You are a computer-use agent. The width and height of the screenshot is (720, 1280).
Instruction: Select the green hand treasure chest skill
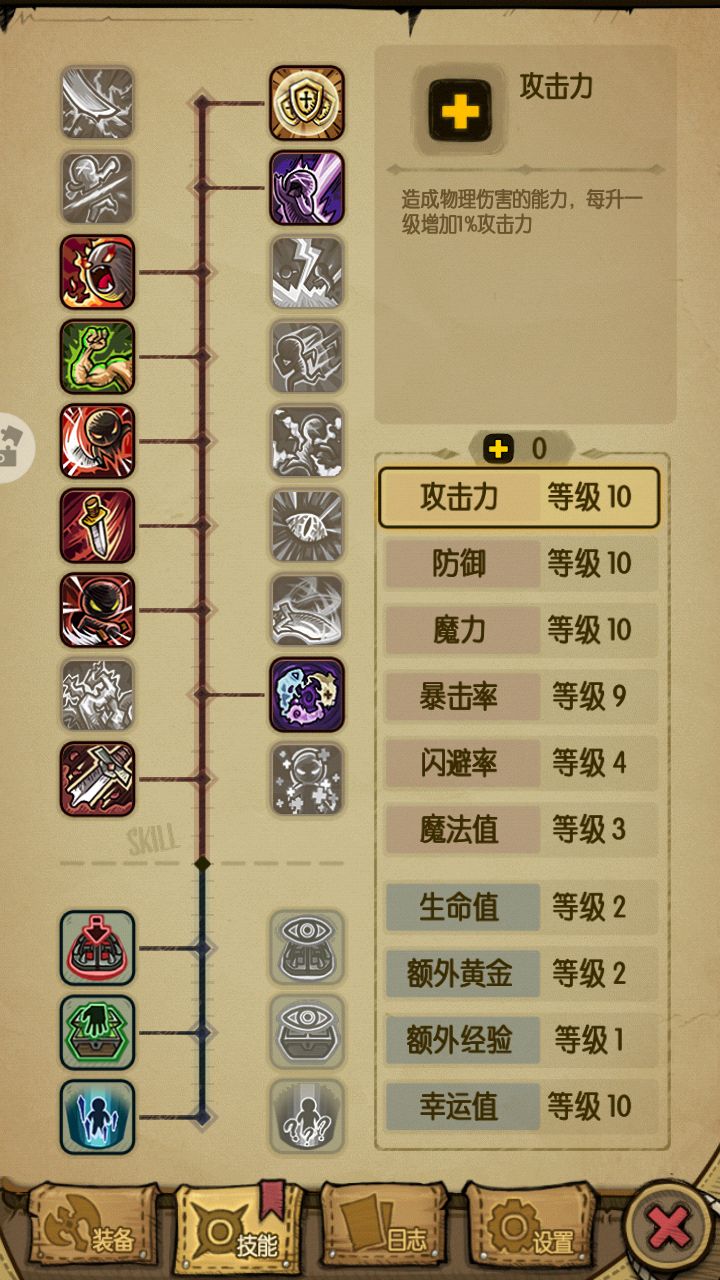coord(97,1032)
